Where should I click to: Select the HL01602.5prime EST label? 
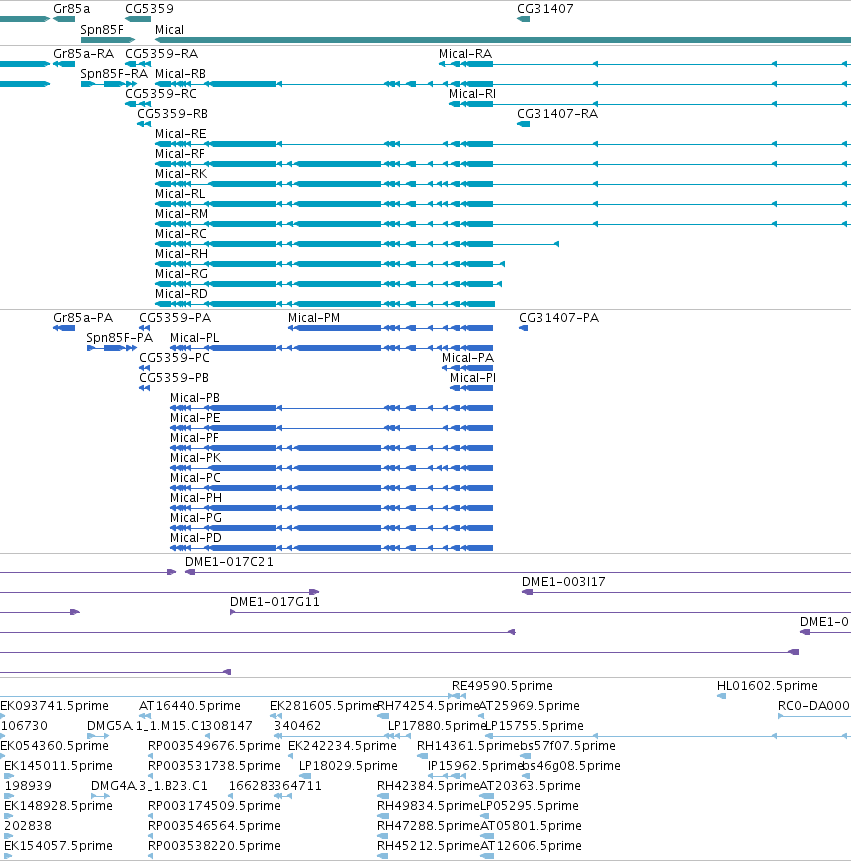click(x=767, y=686)
